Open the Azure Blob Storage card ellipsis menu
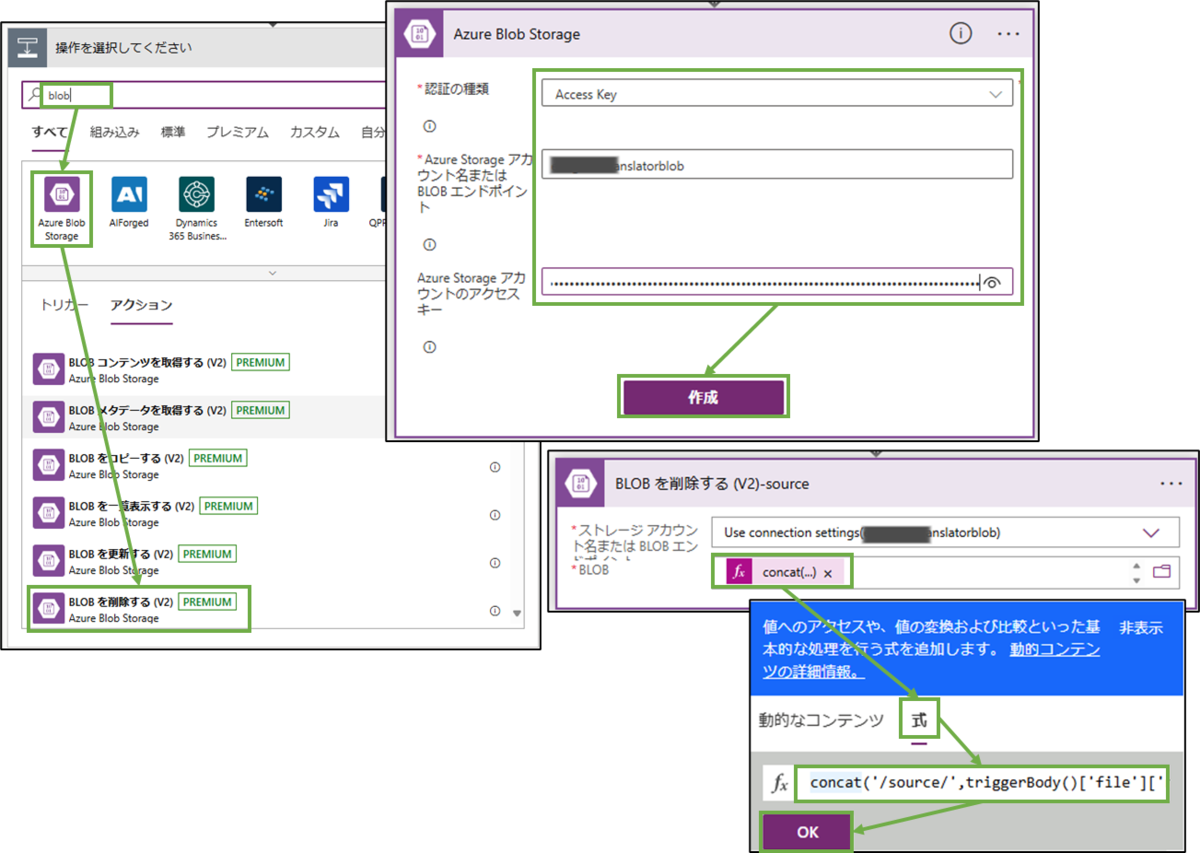This screenshot has height=853, width=1200. [1009, 34]
